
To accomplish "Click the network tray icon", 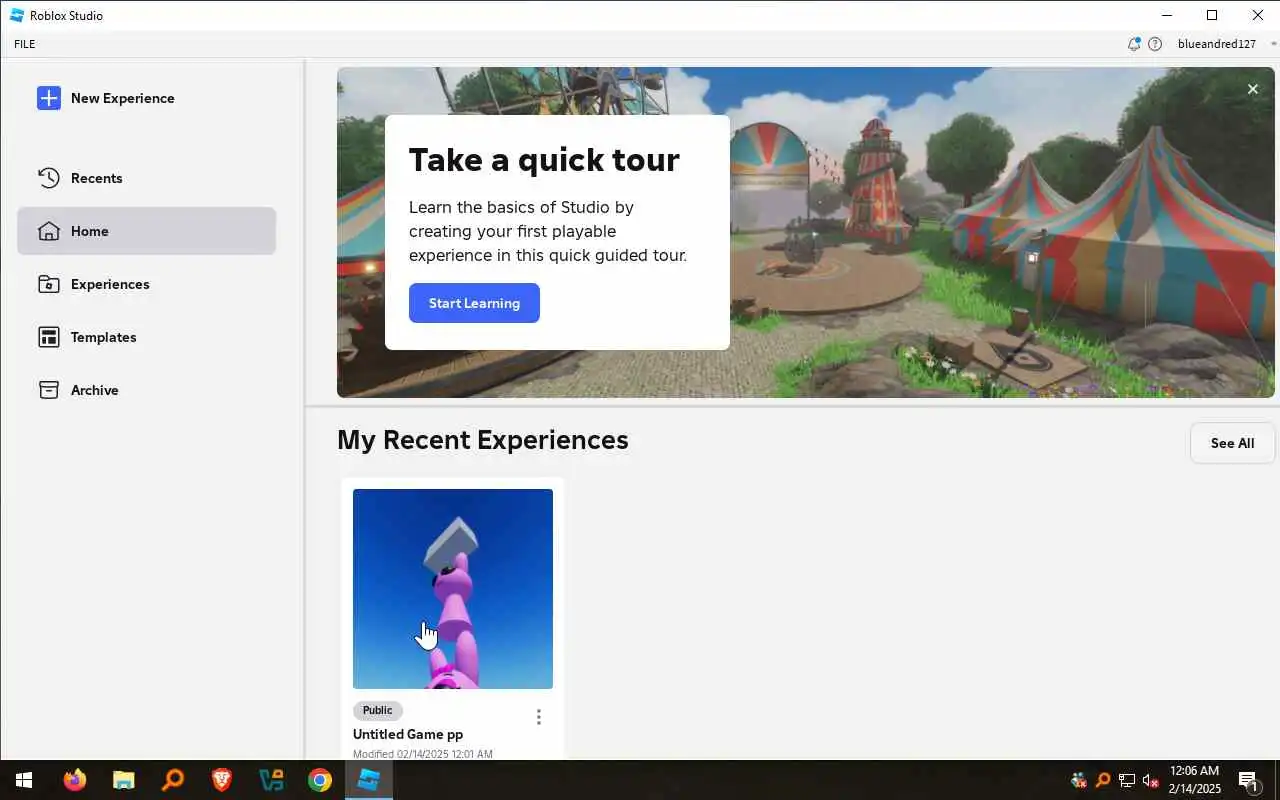I will pos(1127,780).
